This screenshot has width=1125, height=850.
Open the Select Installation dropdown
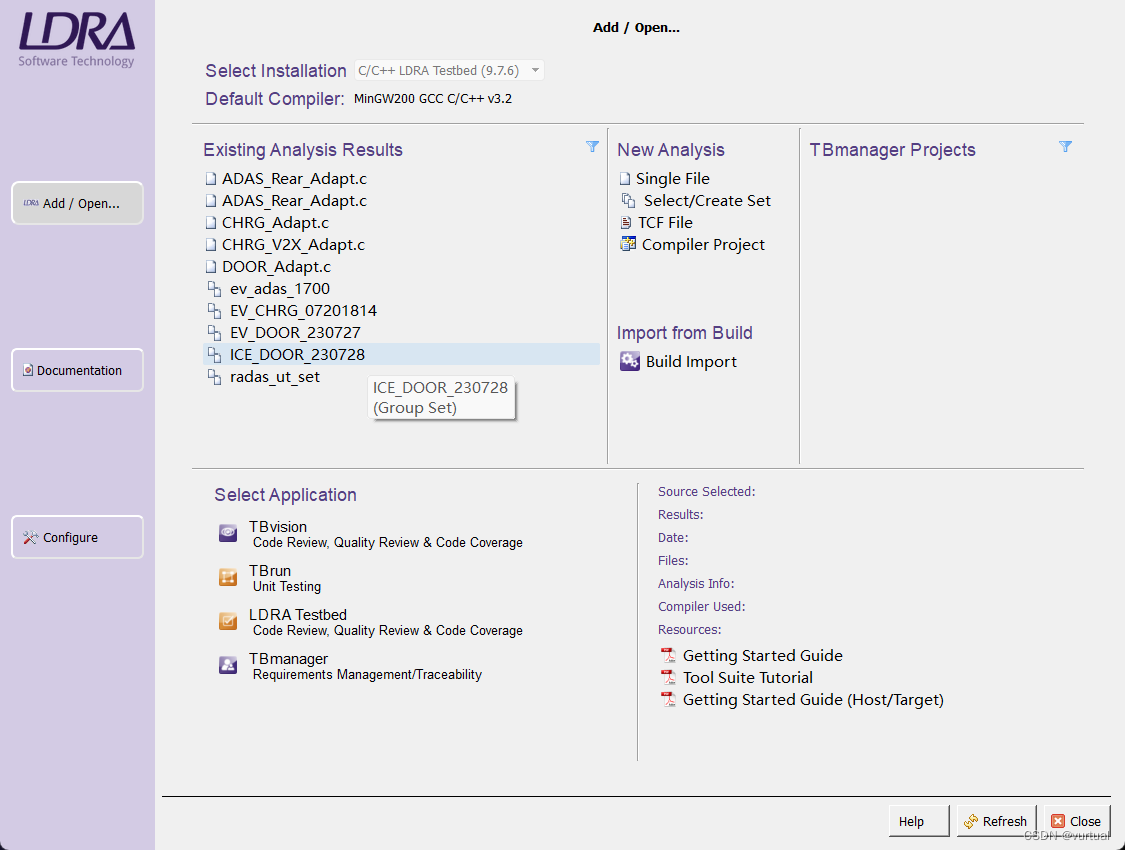449,70
